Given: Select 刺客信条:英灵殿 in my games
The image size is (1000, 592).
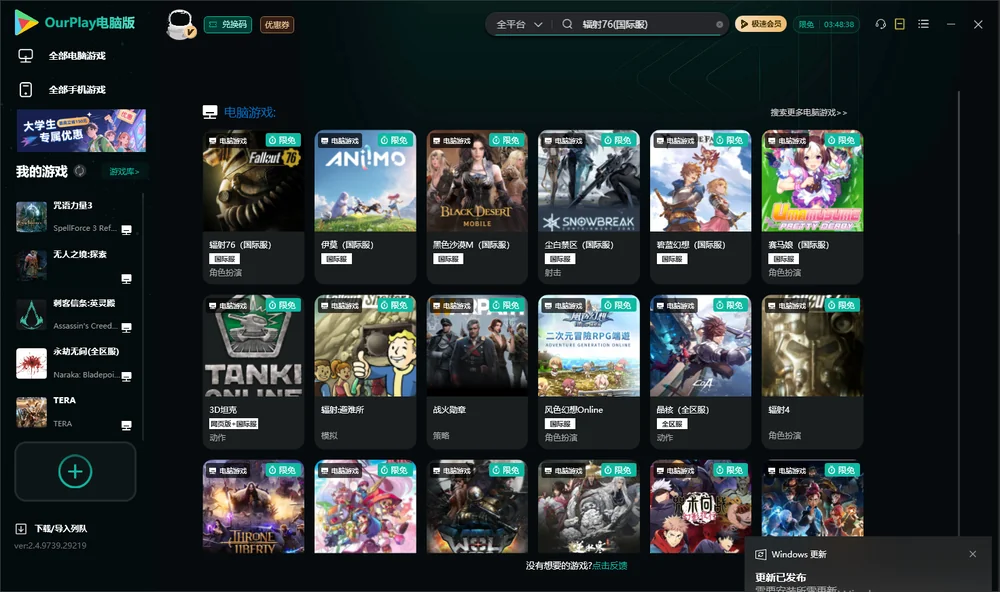Looking at the screenshot, I should pos(75,314).
